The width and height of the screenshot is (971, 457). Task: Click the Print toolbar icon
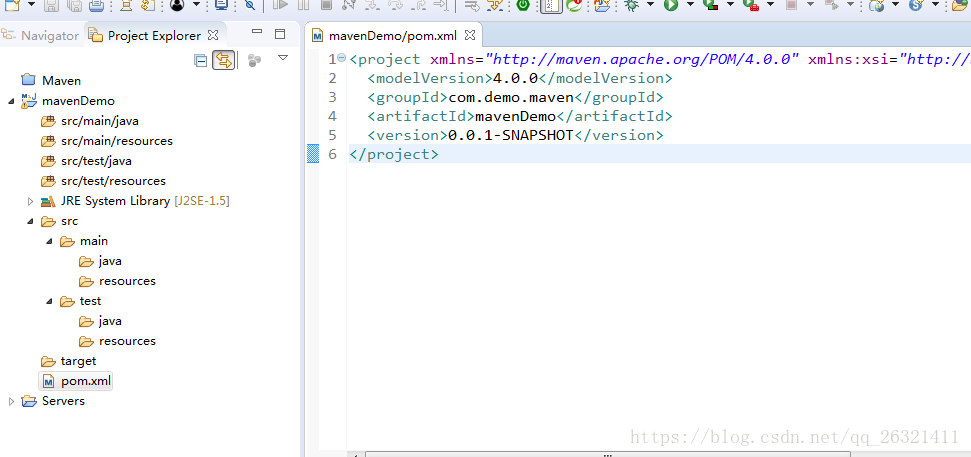pyautogui.click(x=95, y=5)
